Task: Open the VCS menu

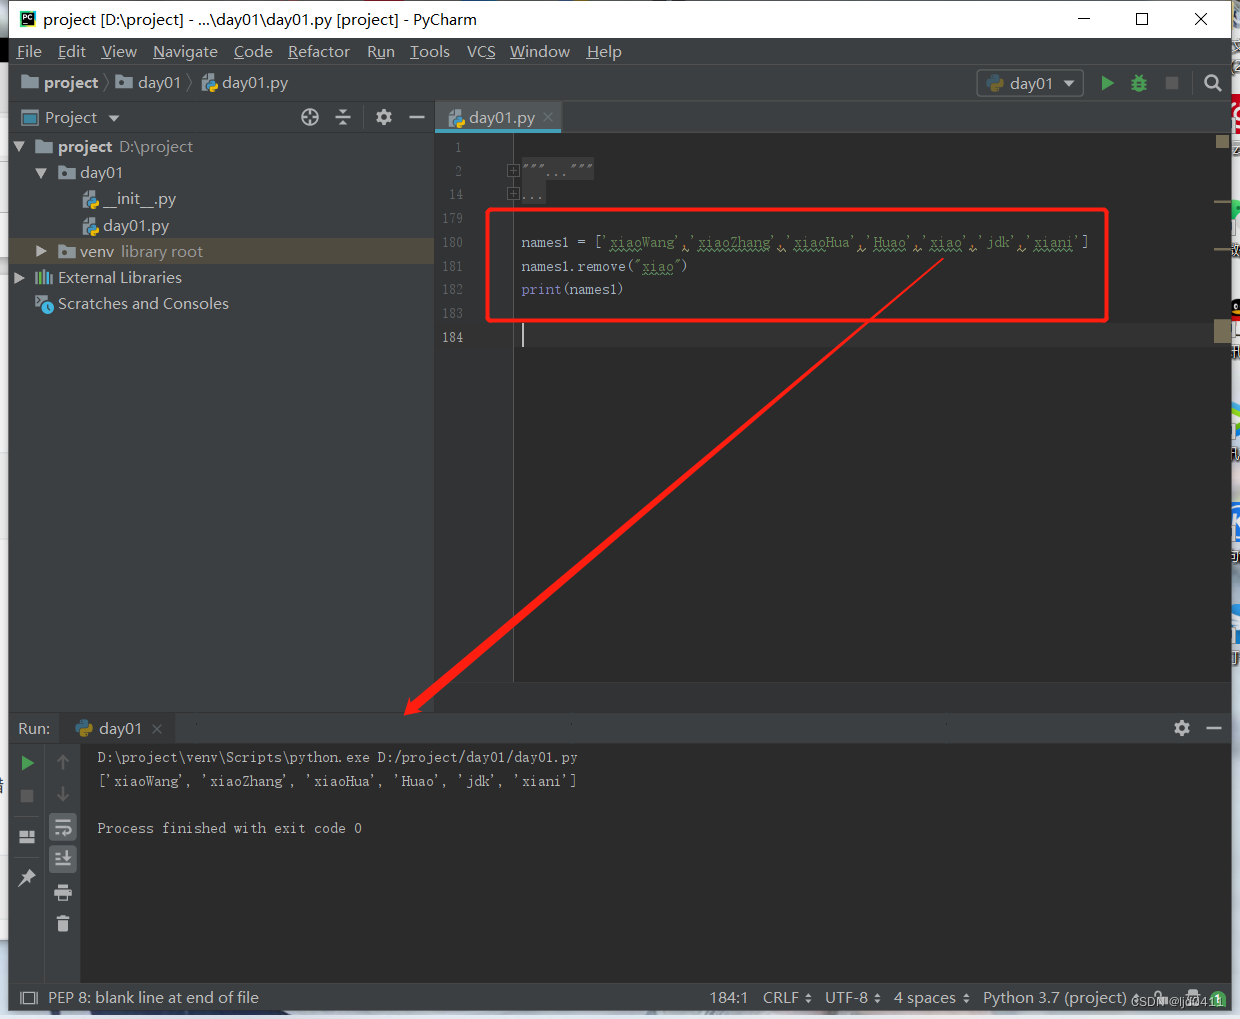Action: pos(481,51)
